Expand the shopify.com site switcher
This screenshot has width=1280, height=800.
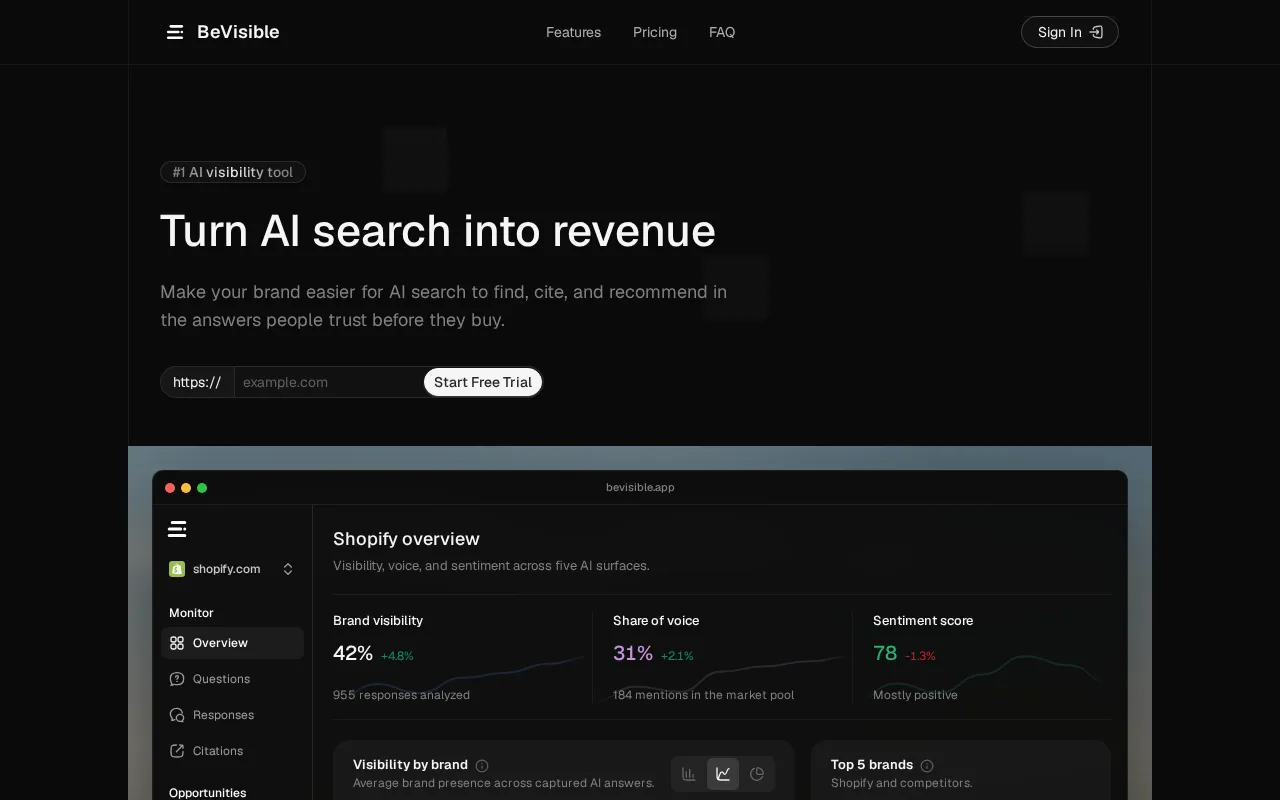pos(232,569)
